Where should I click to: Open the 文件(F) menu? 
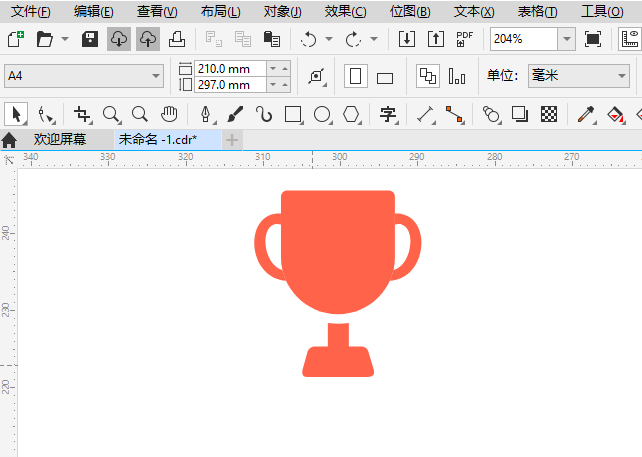coord(31,11)
